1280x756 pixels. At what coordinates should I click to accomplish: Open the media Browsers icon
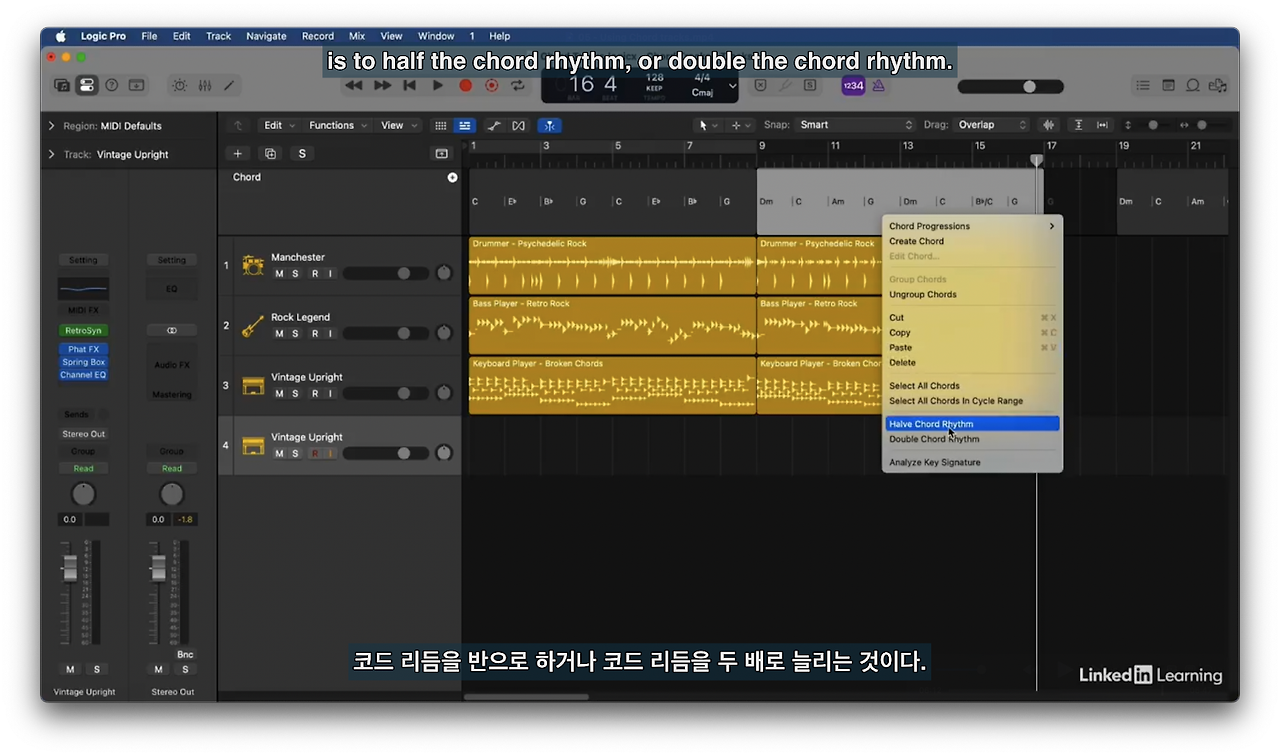point(1217,86)
